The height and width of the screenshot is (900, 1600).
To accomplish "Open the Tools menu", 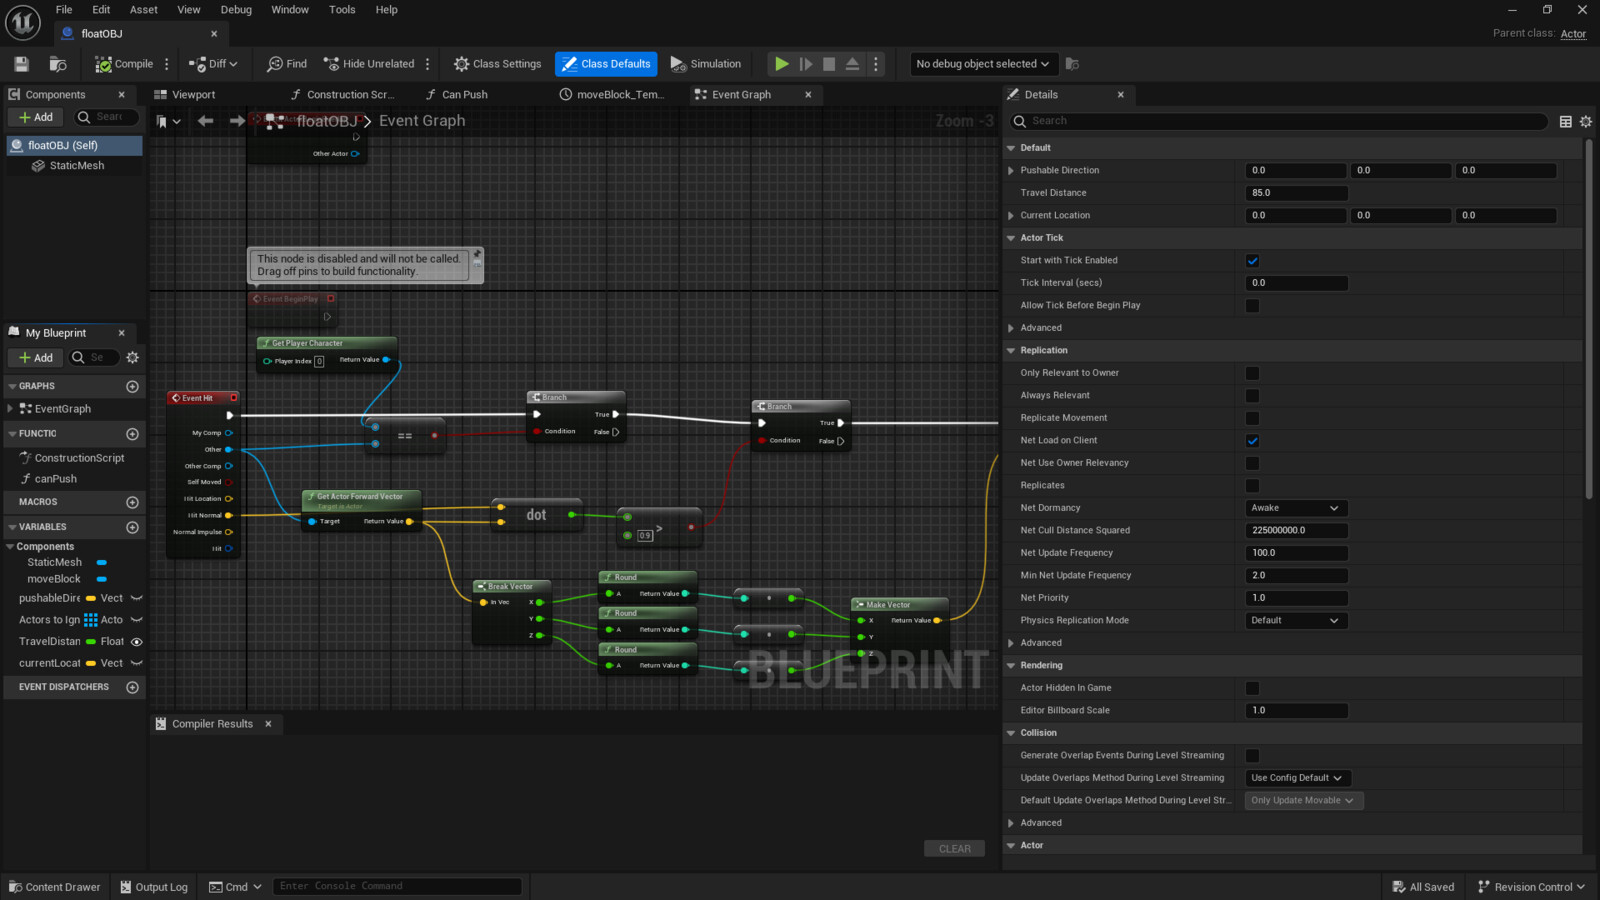I will click(342, 10).
